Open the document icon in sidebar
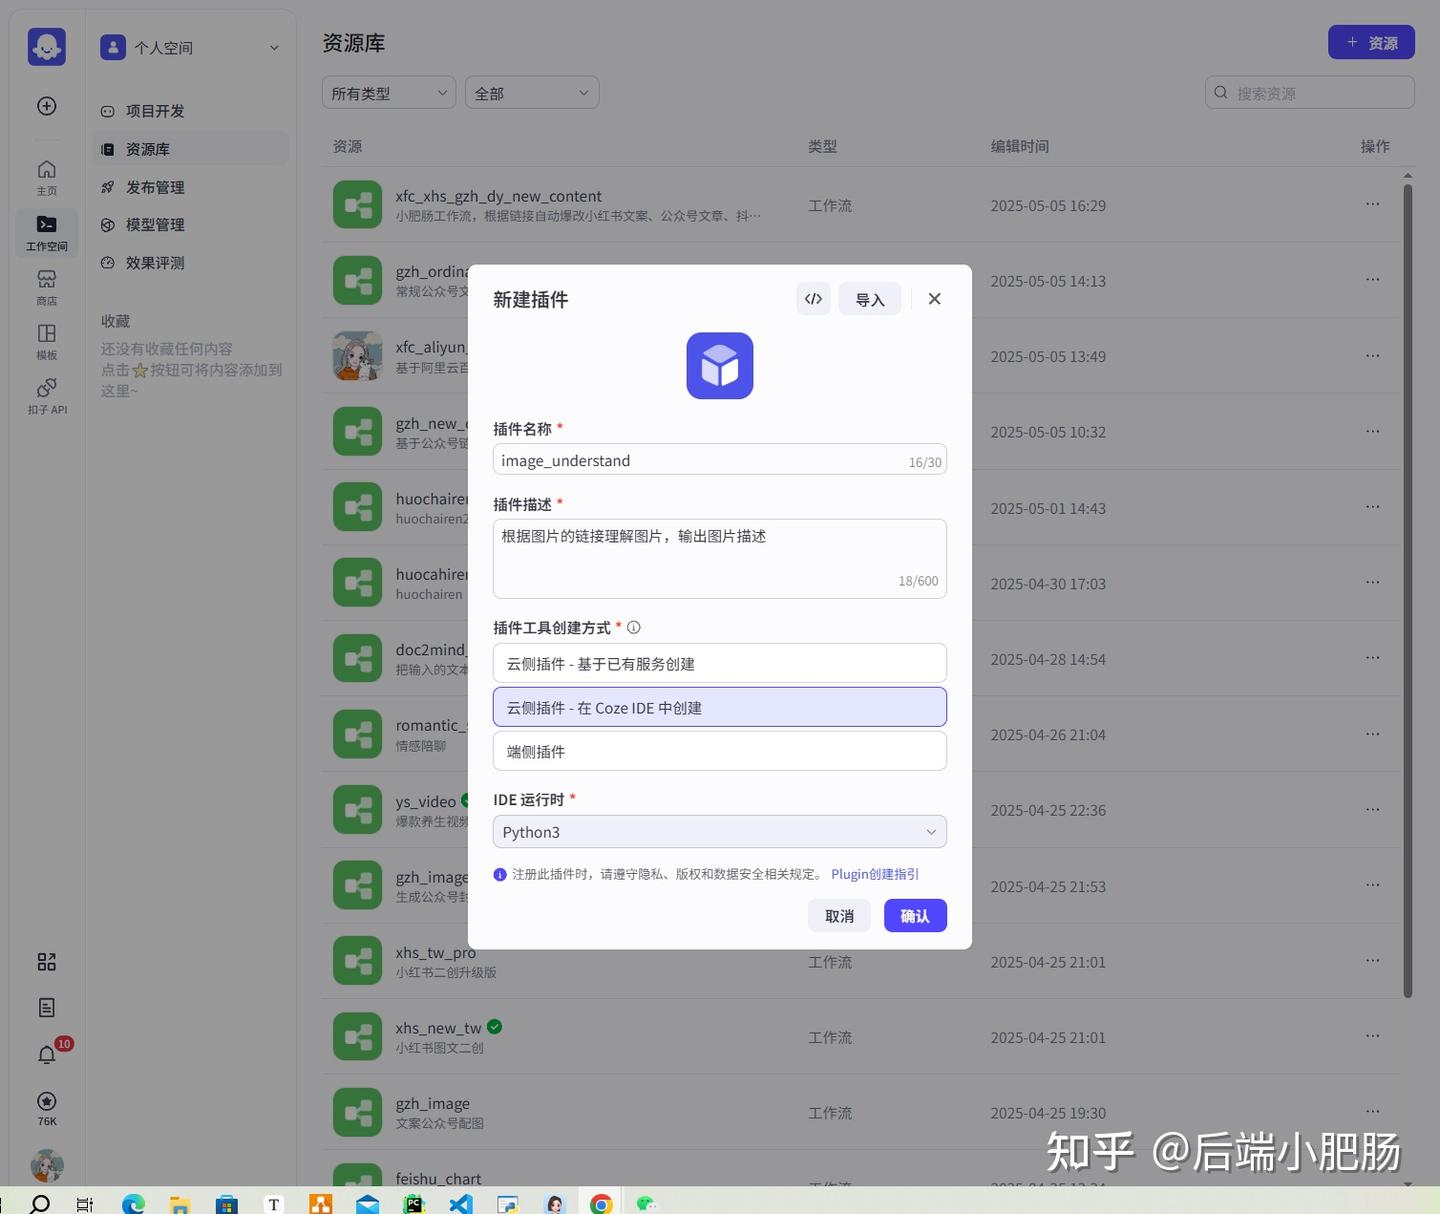The width and height of the screenshot is (1440, 1214). click(x=47, y=1008)
